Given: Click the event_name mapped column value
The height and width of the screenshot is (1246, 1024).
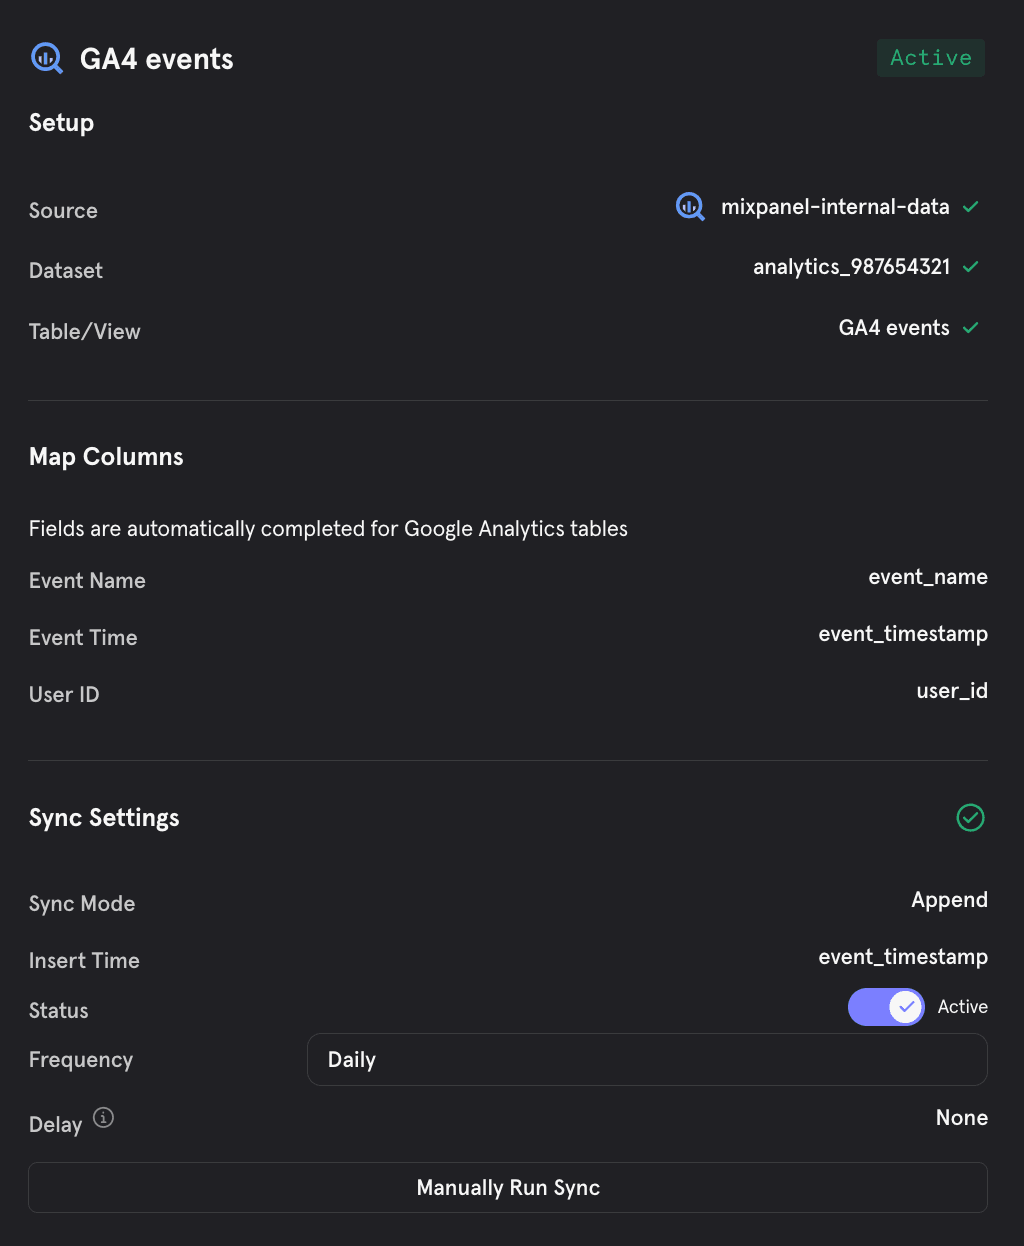Looking at the screenshot, I should (x=928, y=577).
